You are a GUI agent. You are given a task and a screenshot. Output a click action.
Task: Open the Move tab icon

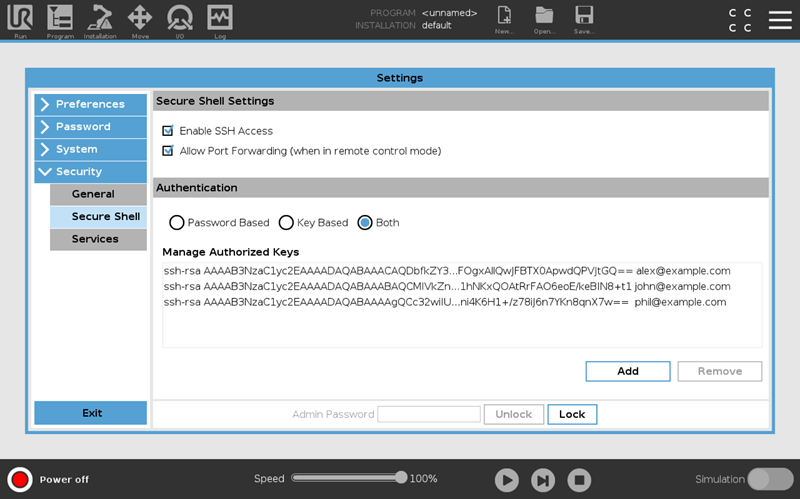[140, 18]
